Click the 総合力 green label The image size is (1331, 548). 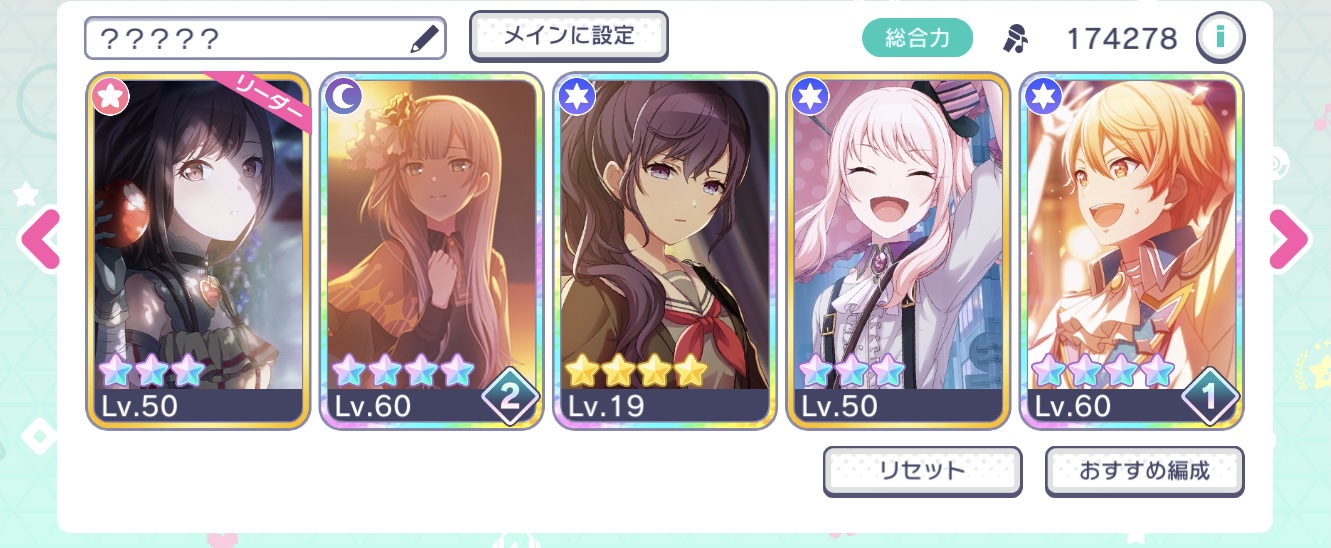click(x=917, y=39)
